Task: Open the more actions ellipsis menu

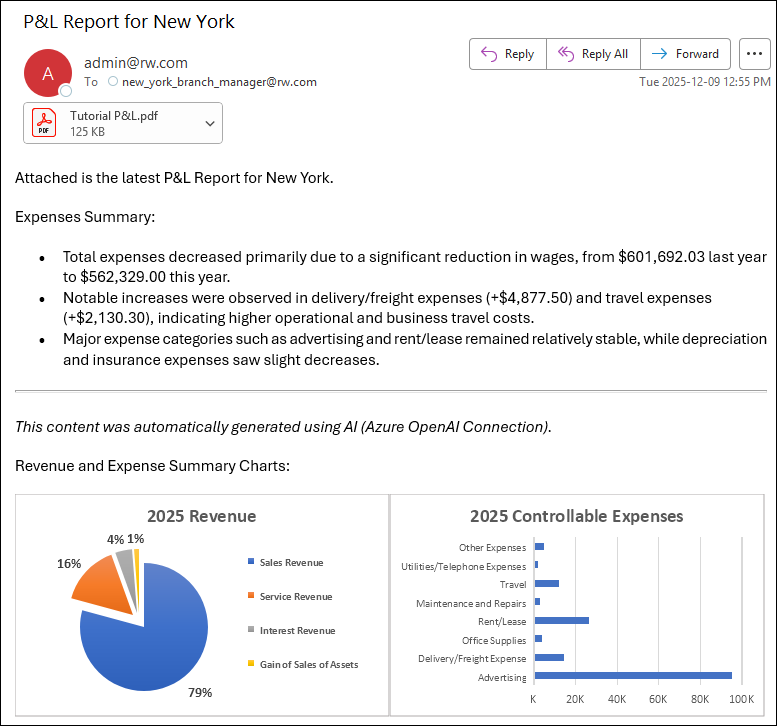Action: tap(753, 54)
